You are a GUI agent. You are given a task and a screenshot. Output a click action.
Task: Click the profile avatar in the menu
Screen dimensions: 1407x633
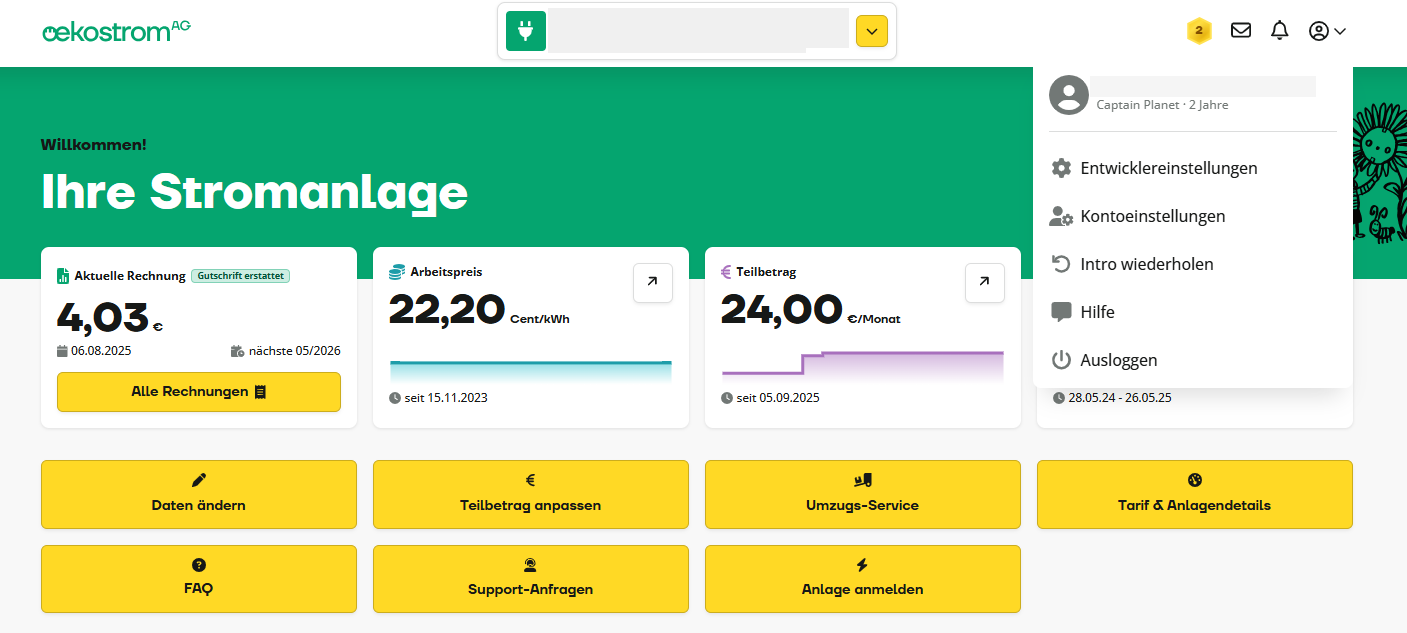pos(1069,95)
